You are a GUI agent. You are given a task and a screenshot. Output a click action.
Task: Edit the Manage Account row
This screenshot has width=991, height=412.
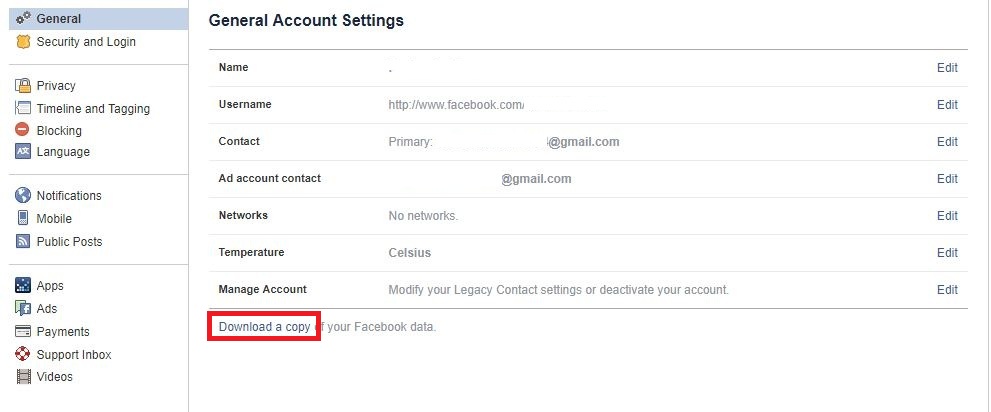click(x=947, y=290)
